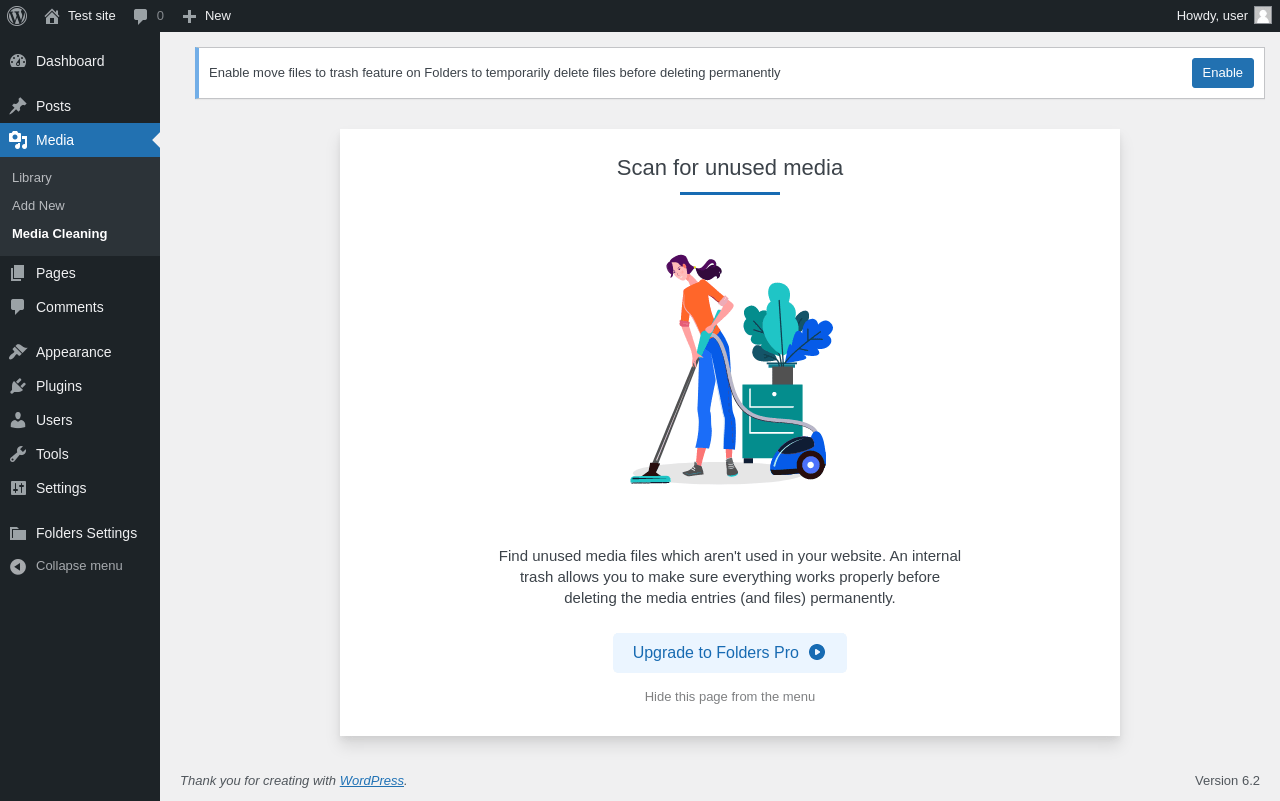Click the Find unused media files description
This screenshot has height=801, width=1280.
(730, 577)
